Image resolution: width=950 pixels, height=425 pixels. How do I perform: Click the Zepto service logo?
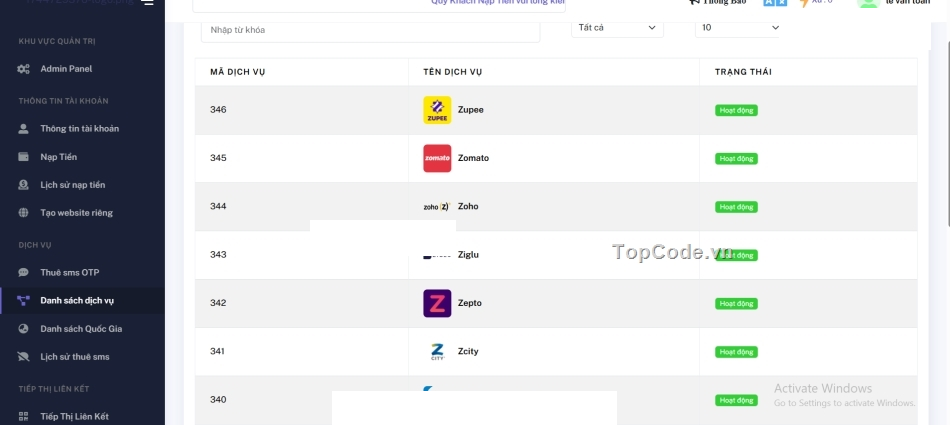pyautogui.click(x=437, y=303)
